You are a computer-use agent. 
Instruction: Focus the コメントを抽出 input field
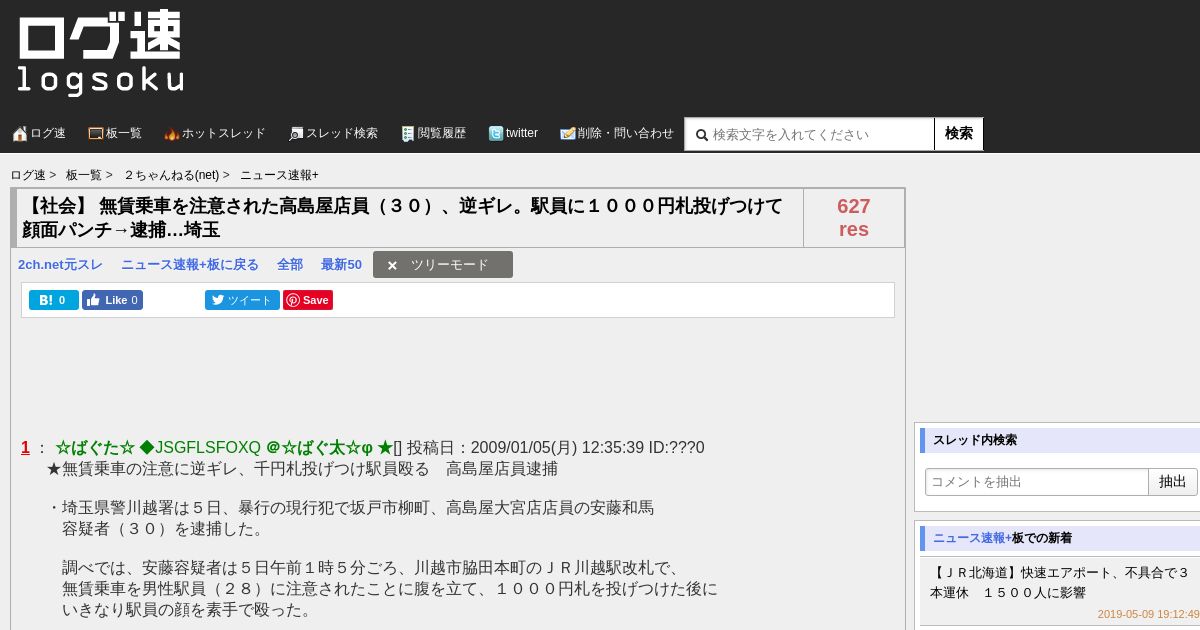(1037, 482)
